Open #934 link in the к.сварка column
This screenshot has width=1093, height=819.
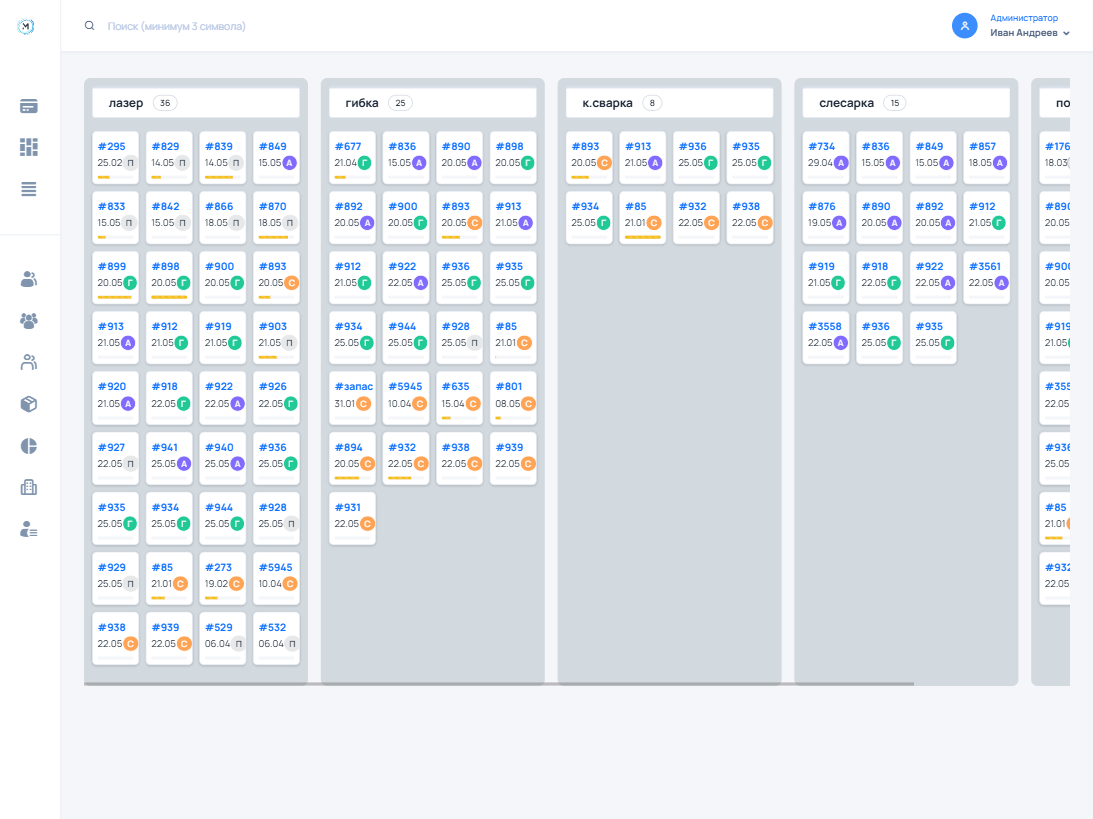pyautogui.click(x=586, y=206)
